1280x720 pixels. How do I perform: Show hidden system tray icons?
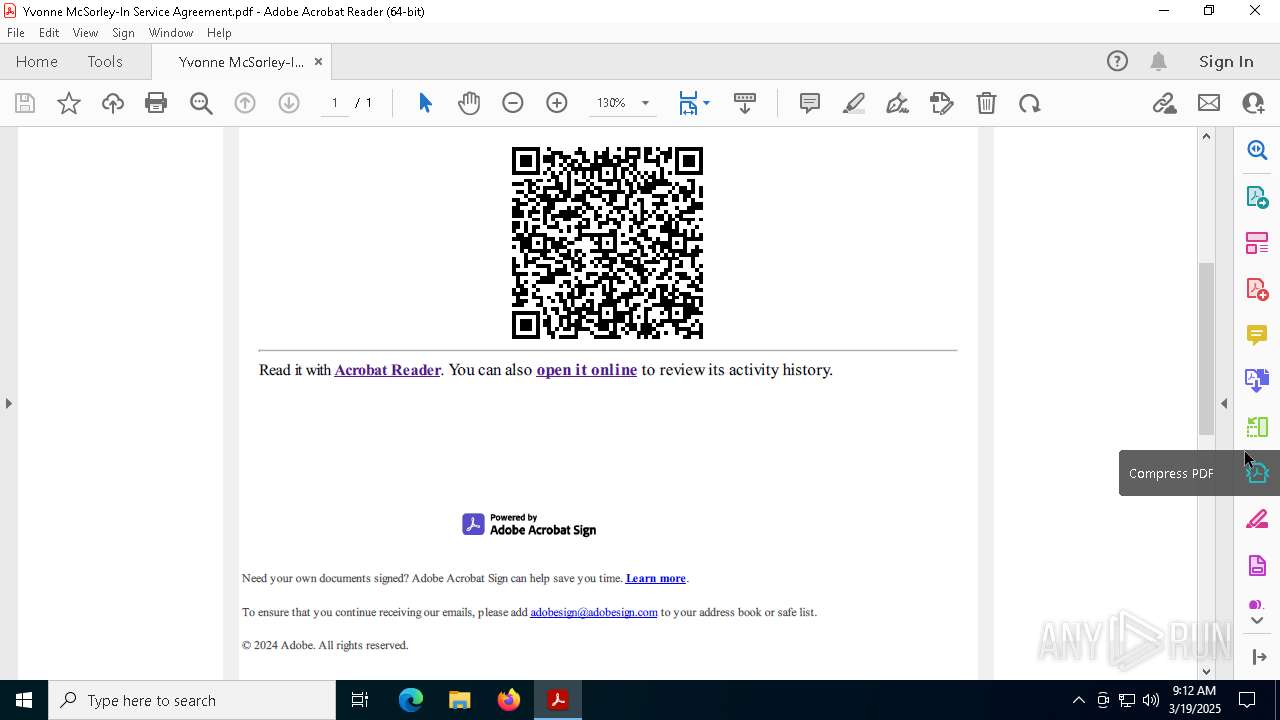click(x=1078, y=700)
